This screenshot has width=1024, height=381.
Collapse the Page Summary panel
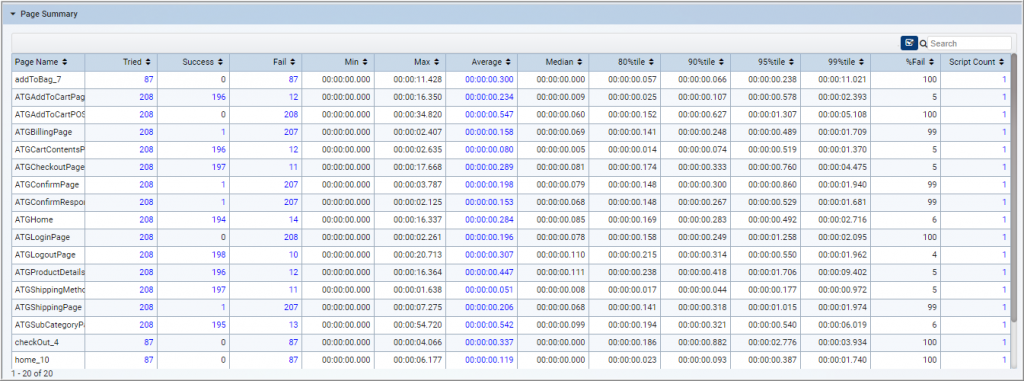point(12,14)
